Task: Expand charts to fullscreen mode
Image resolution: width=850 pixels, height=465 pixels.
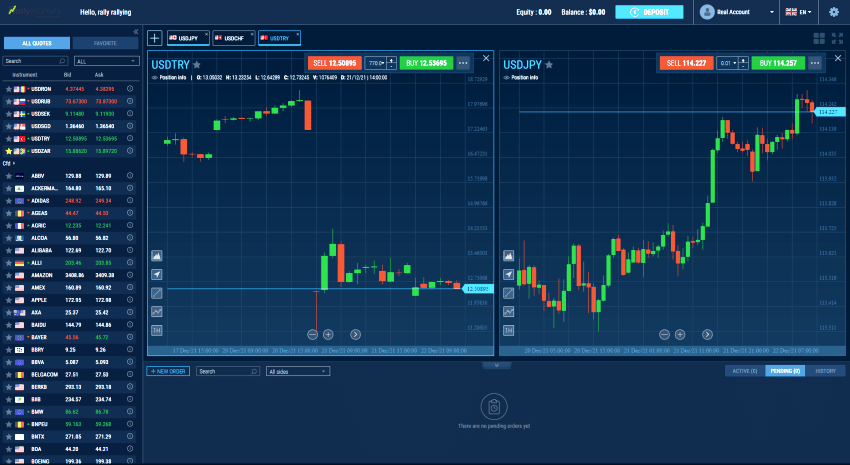Action: (x=838, y=38)
